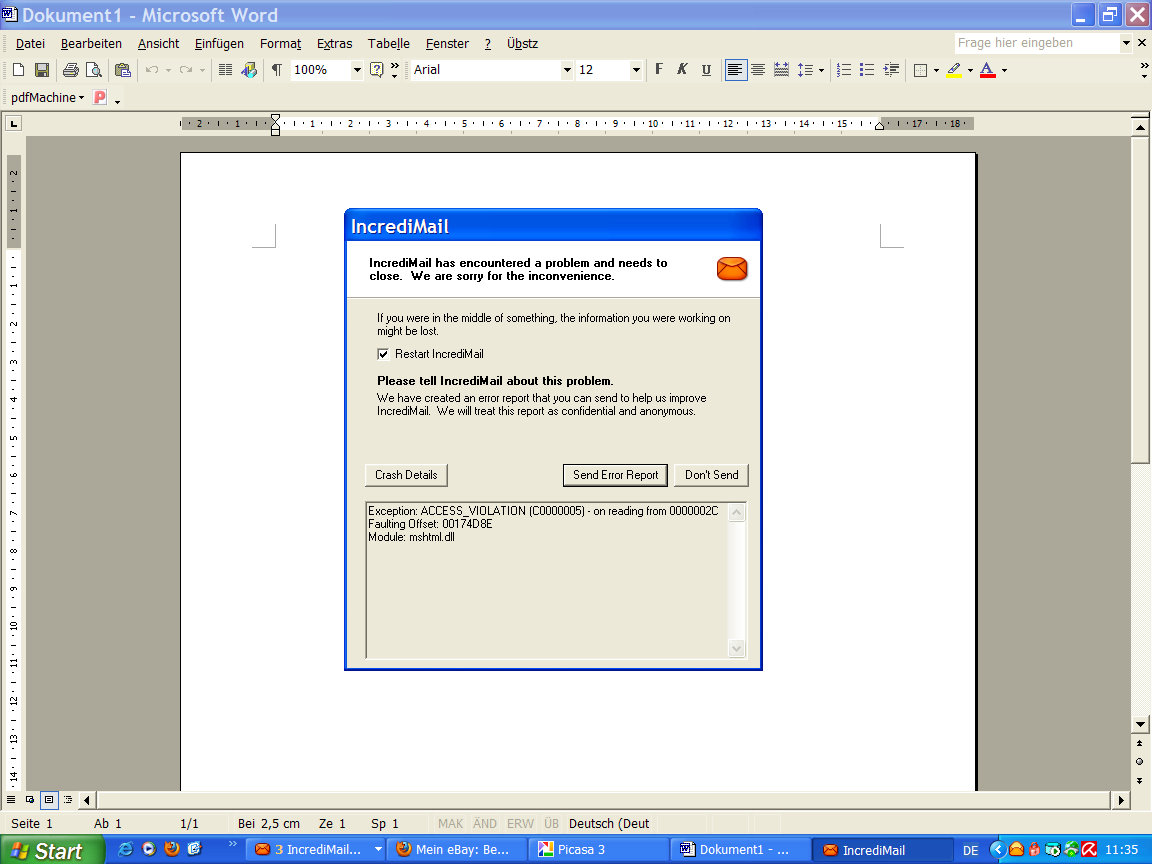Viewport: 1152px width, 864px height.
Task: Paste clipboard contents via the toolbar icon
Action: point(123,70)
